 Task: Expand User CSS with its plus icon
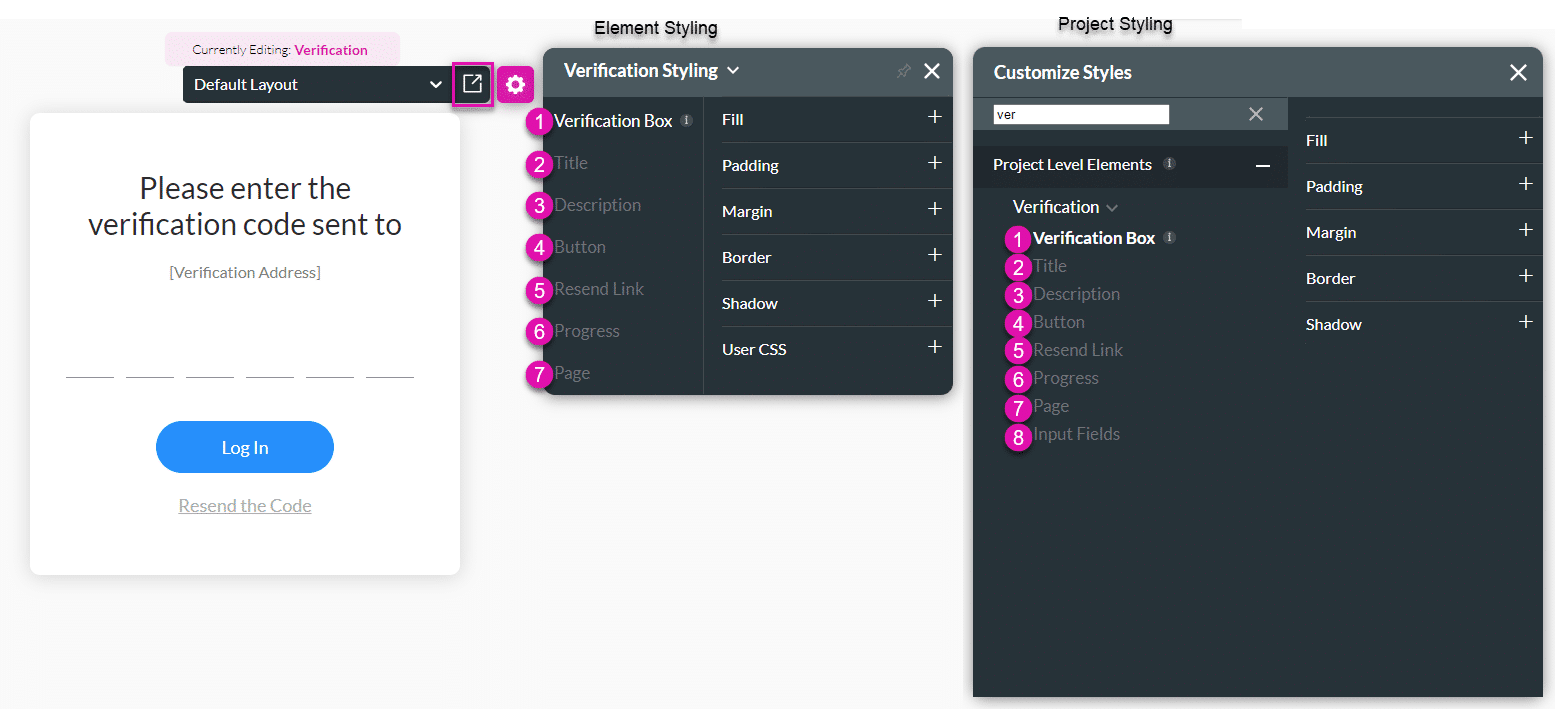pos(934,346)
